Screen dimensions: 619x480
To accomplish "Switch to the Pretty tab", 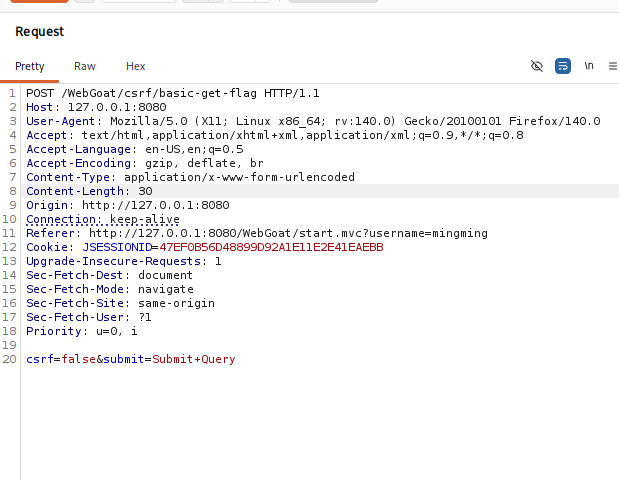I will 30,66.
